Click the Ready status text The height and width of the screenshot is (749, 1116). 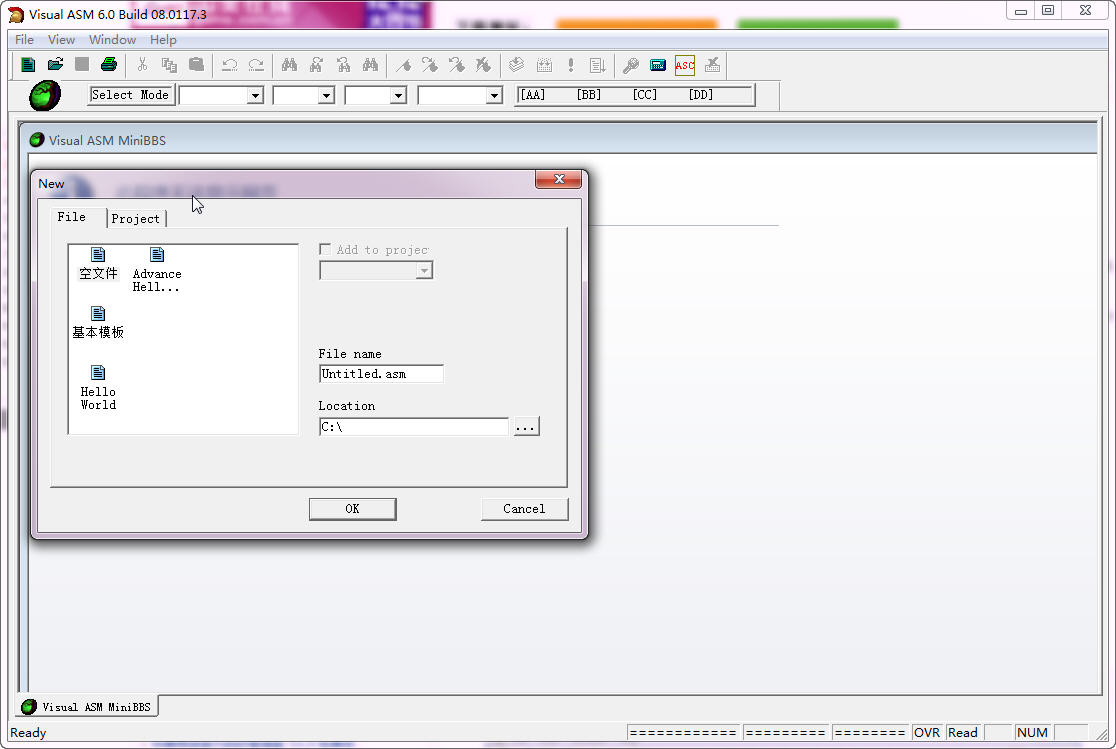pyautogui.click(x=28, y=733)
